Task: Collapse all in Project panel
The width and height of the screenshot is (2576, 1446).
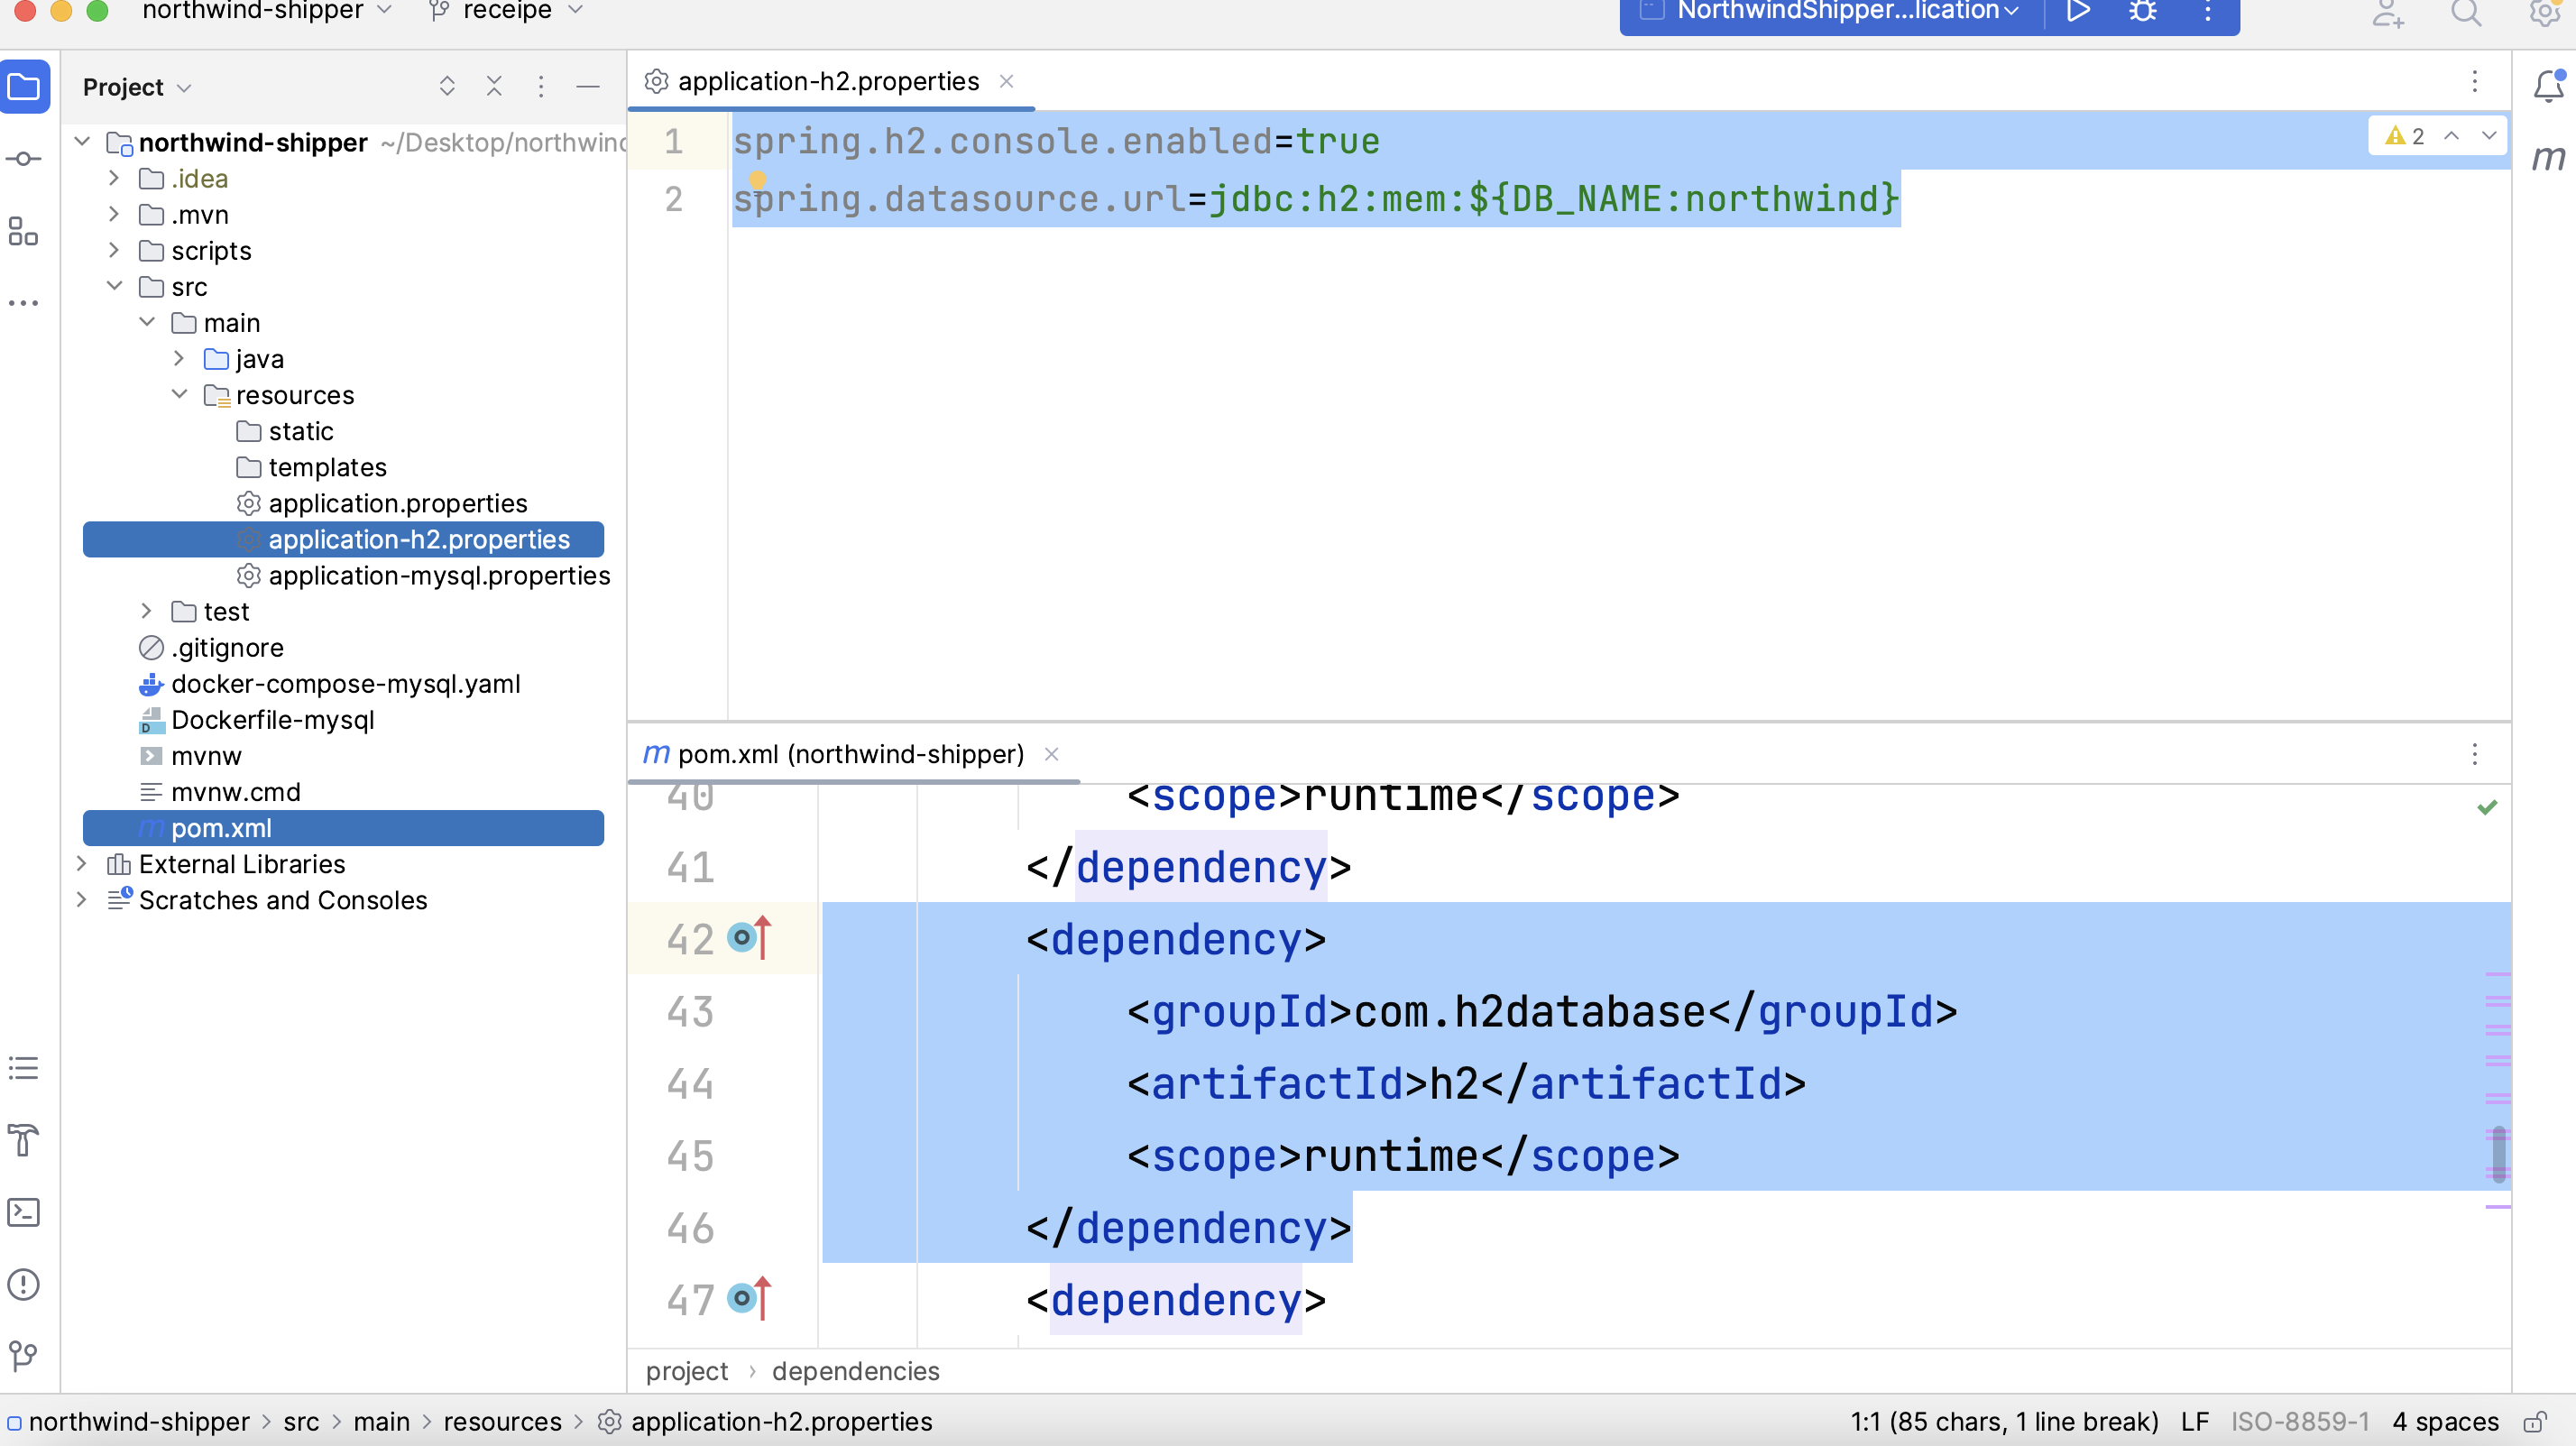Action: 494,87
